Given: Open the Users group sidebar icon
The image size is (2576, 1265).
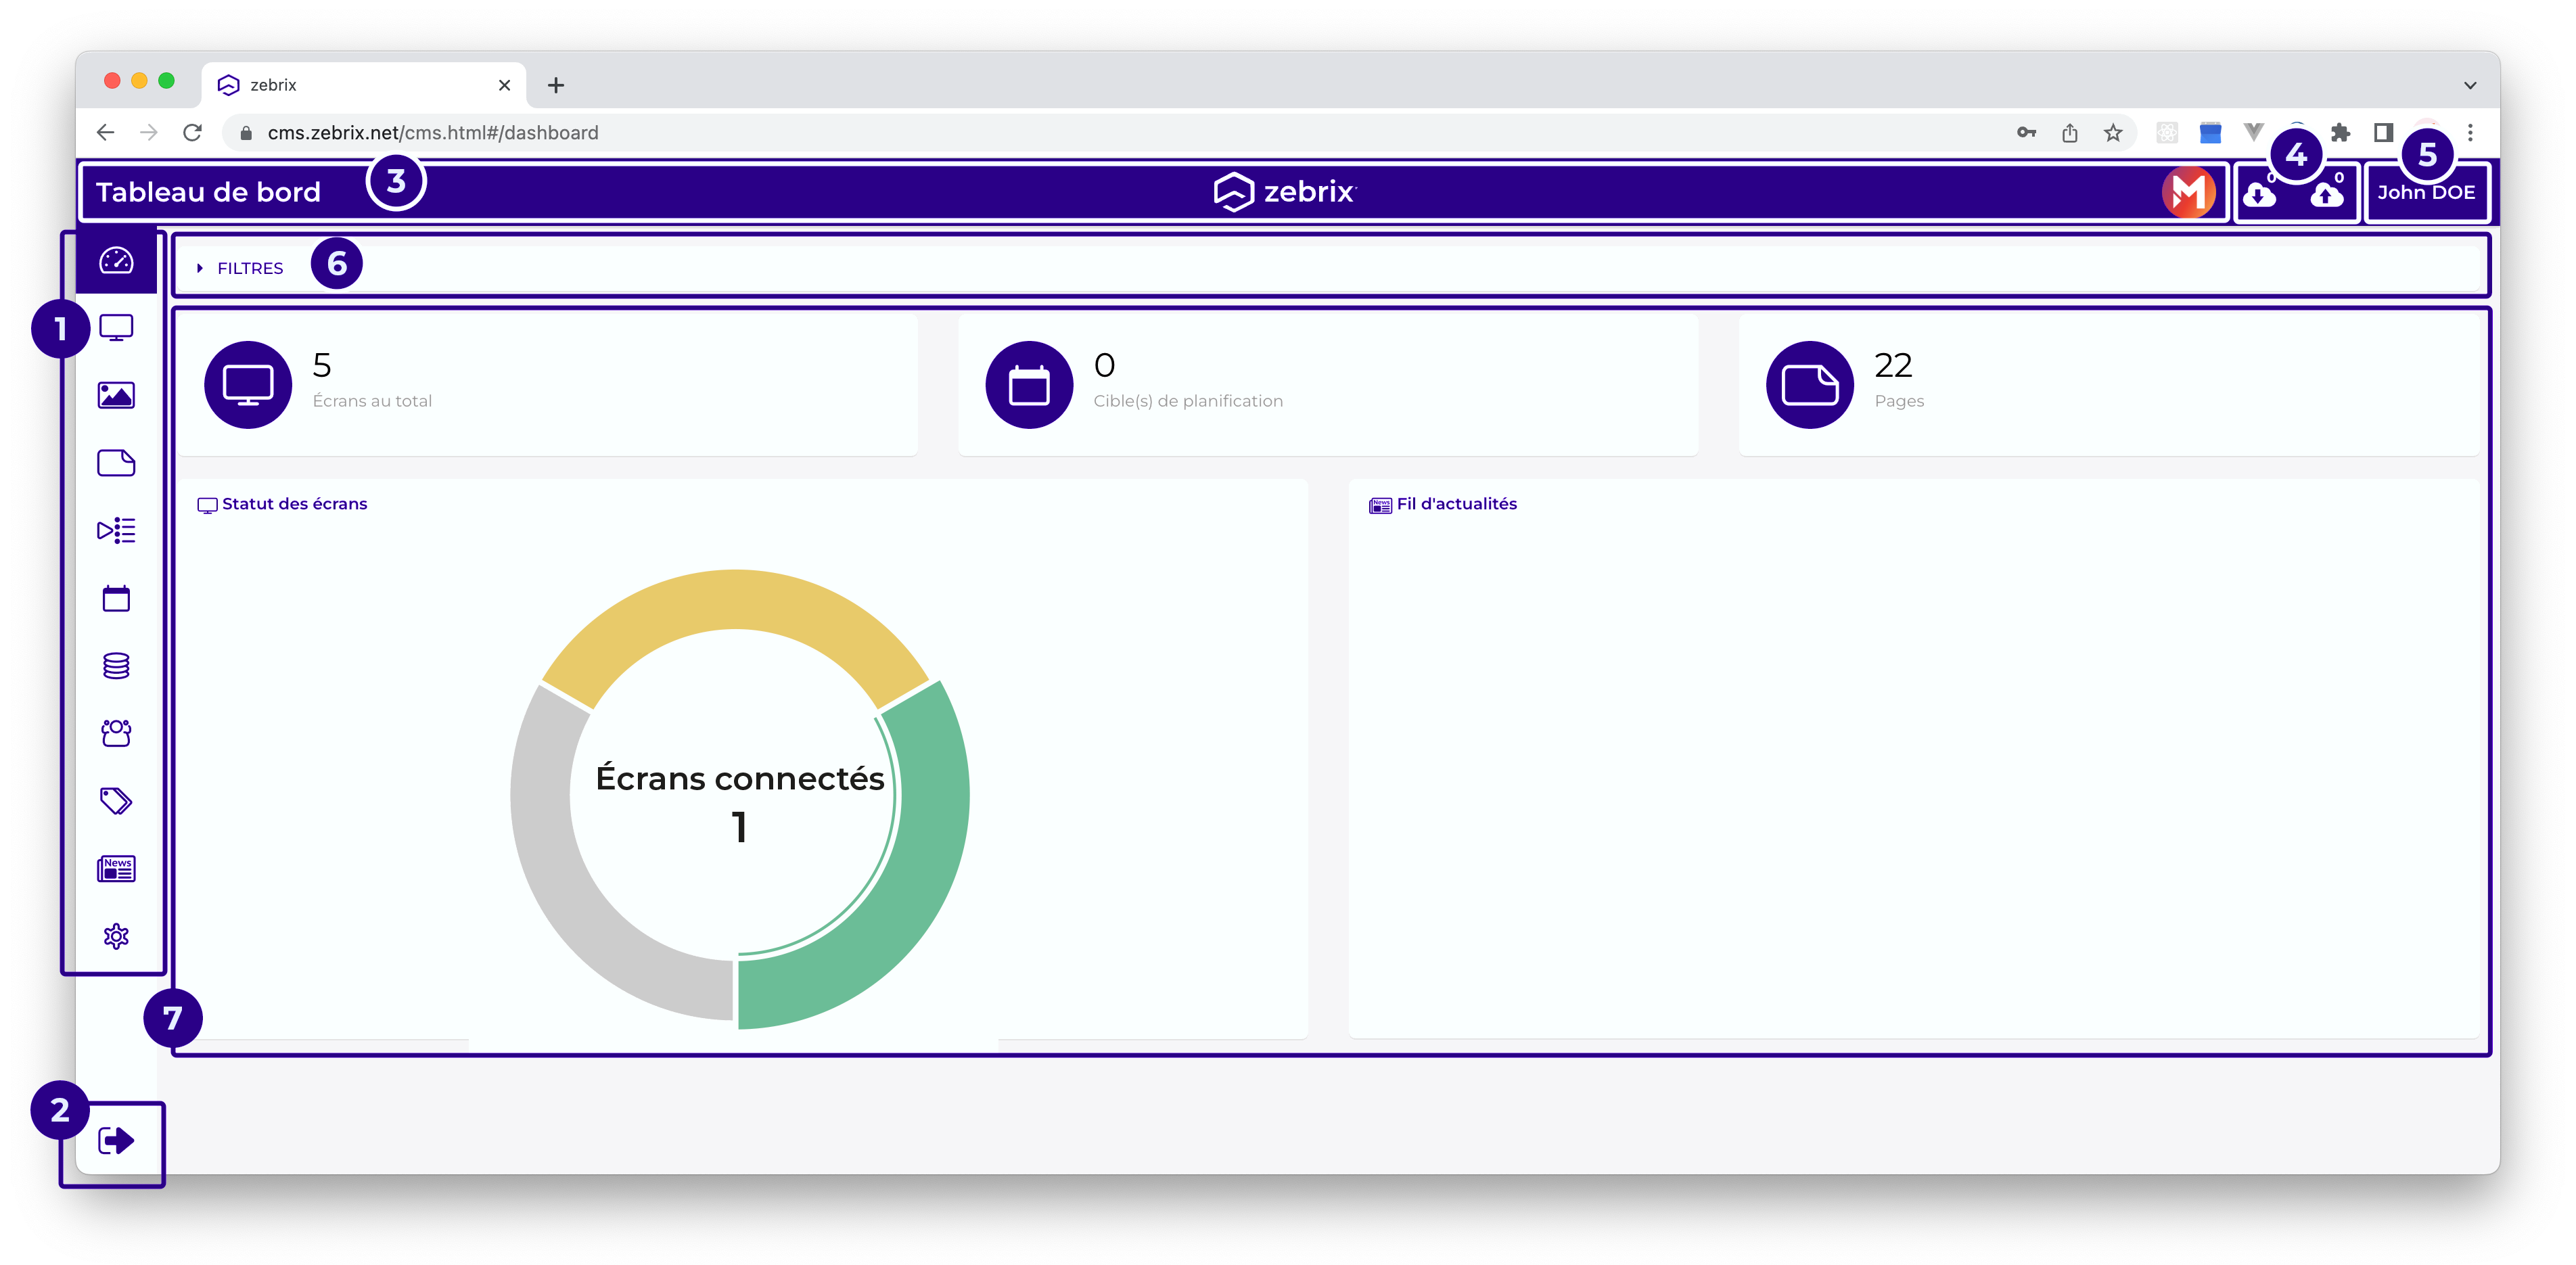Looking at the screenshot, I should 116,733.
